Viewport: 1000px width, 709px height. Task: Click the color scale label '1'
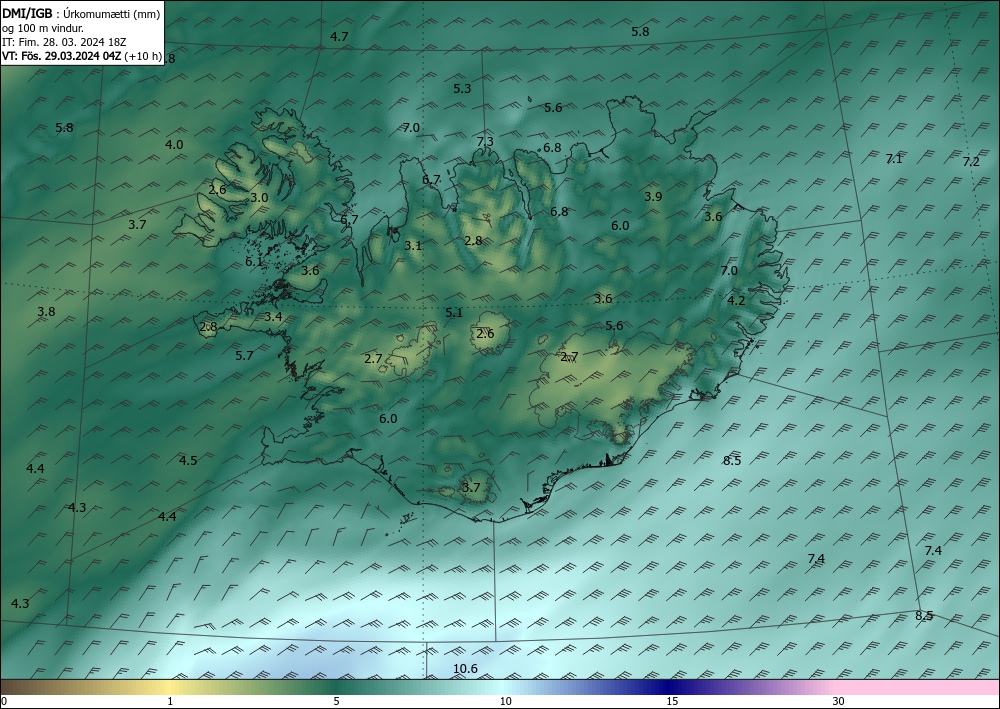click(170, 701)
